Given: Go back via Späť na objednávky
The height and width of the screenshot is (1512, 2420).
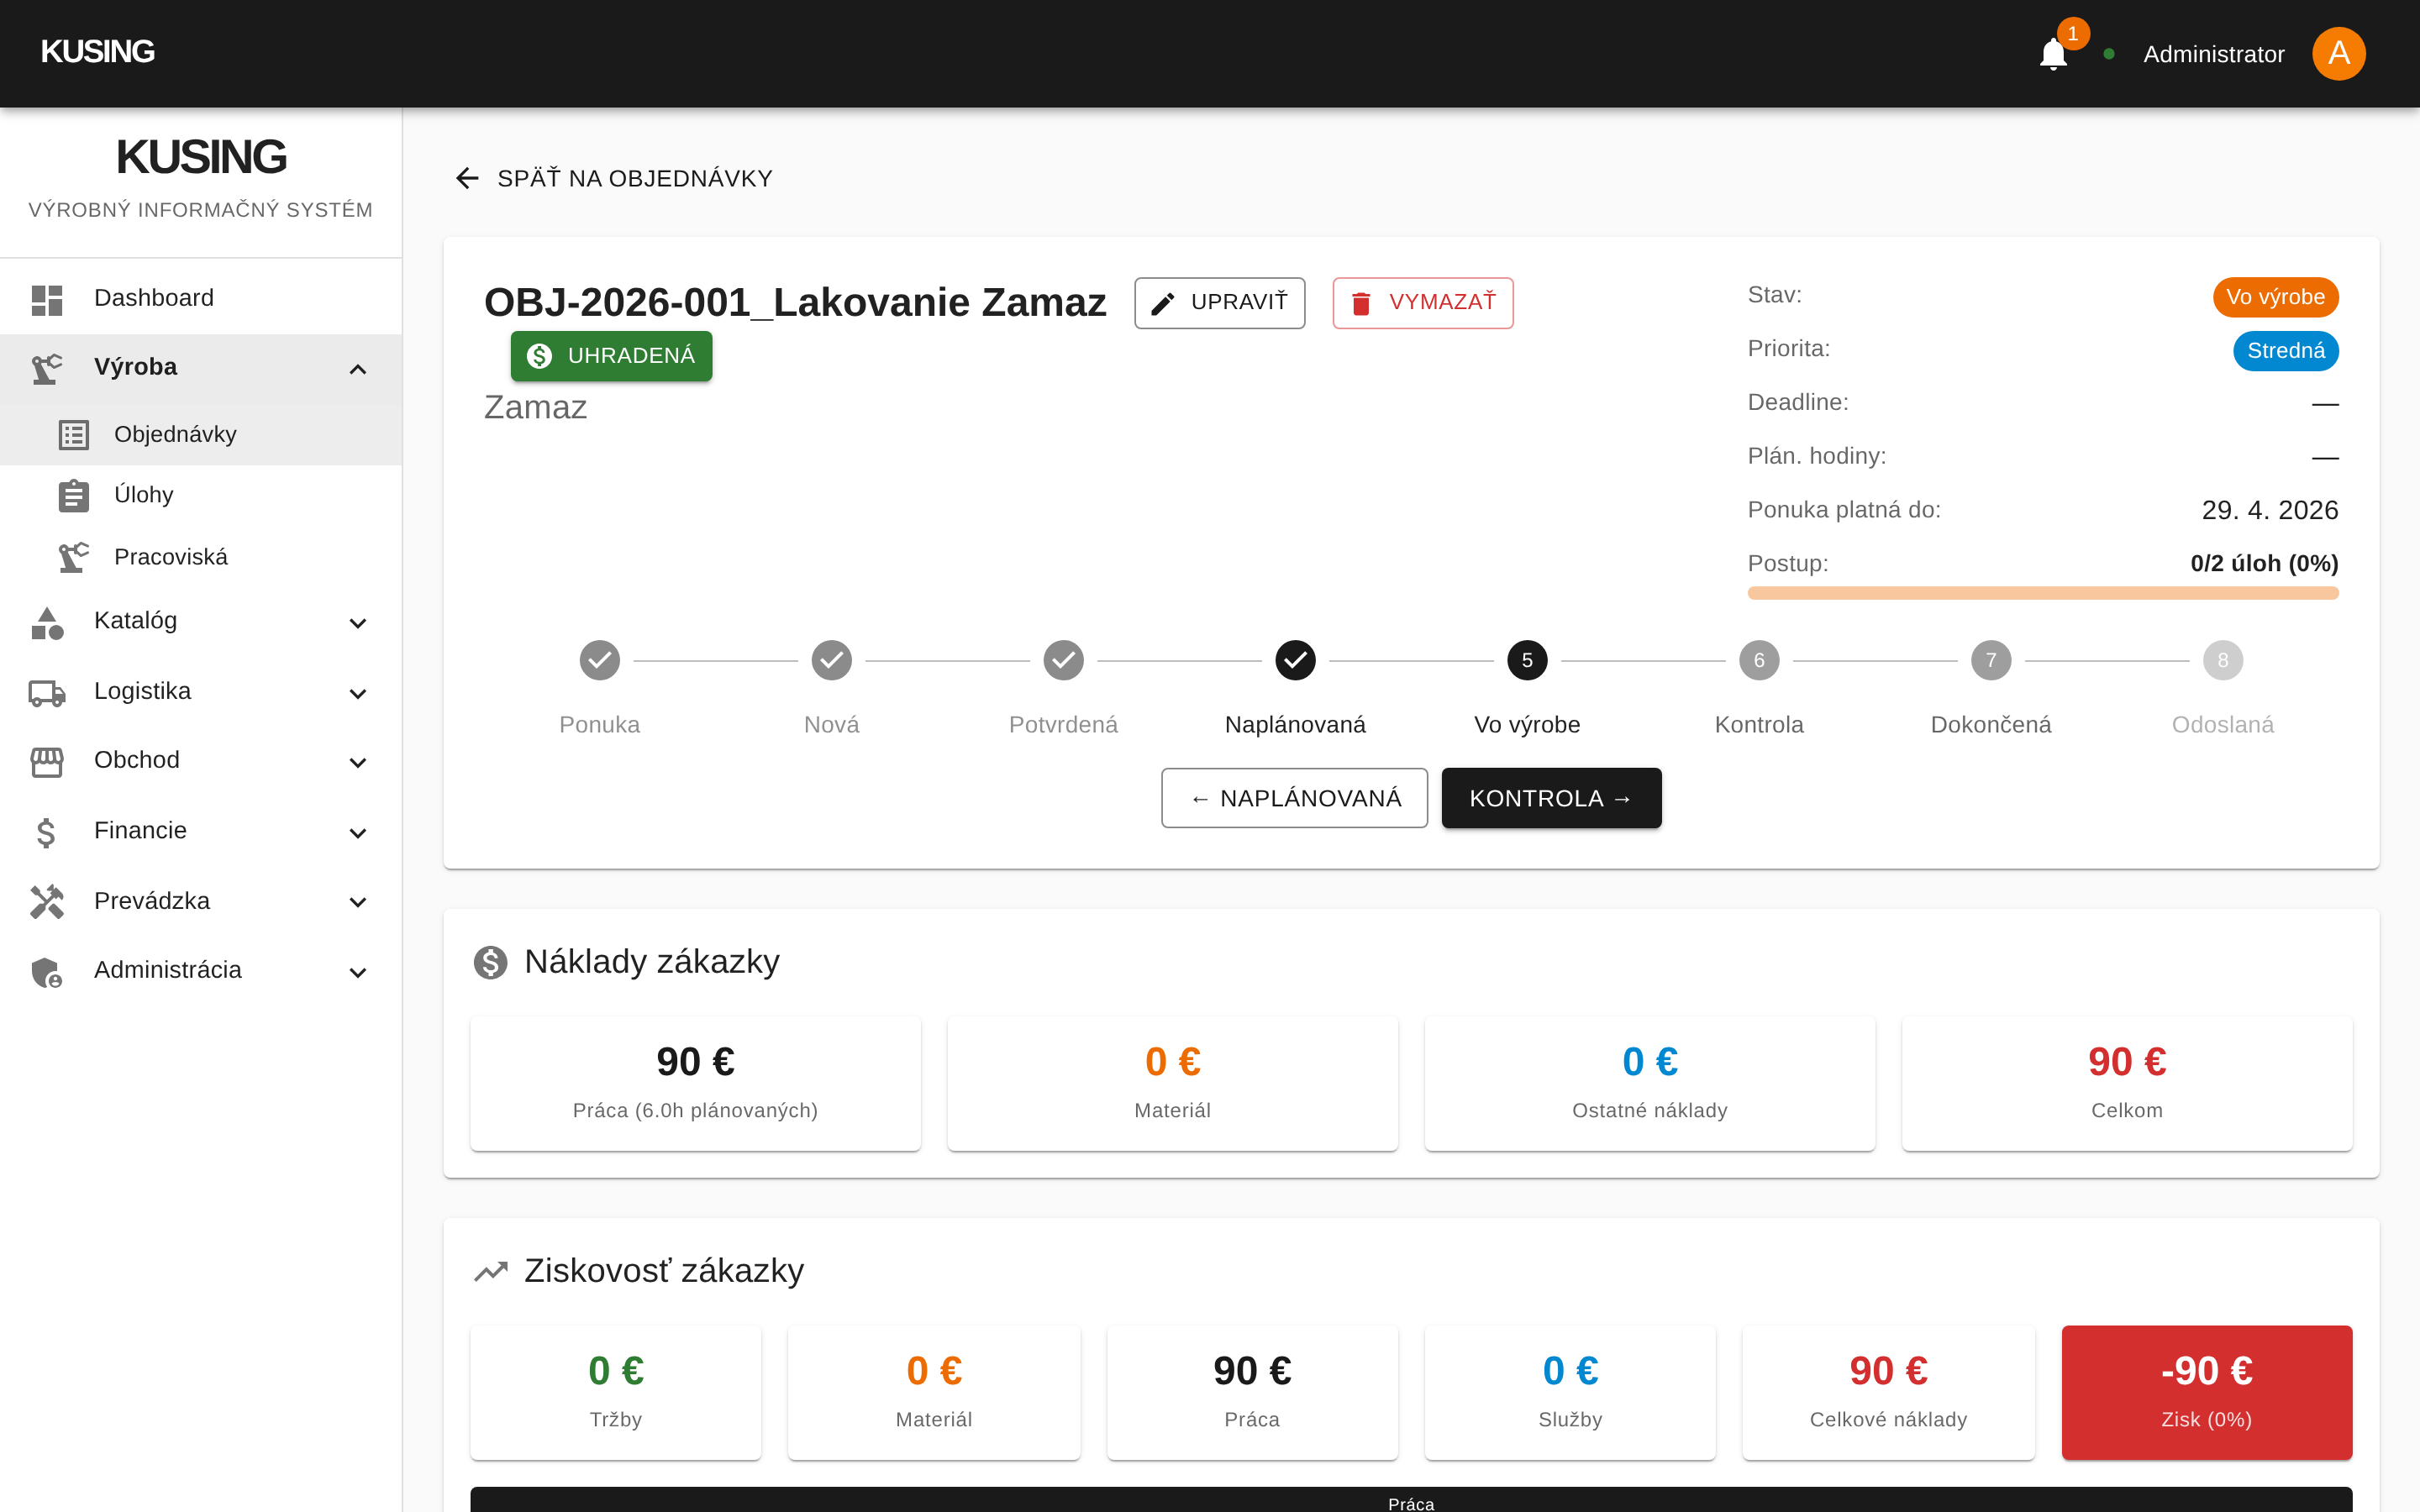Looking at the screenshot, I should pos(613,178).
